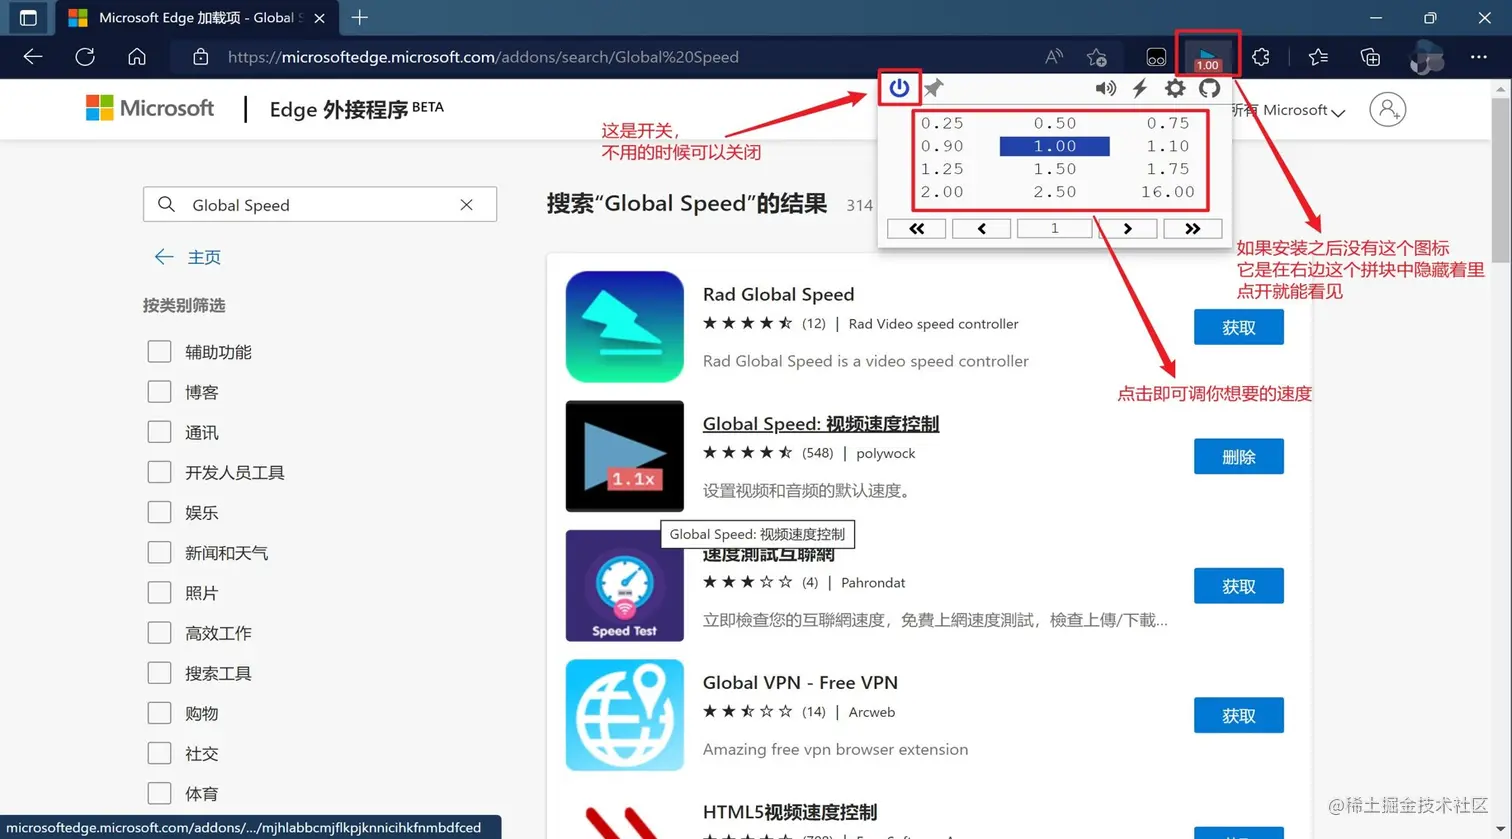Open the Edge three-dot menu
1512x839 pixels.
(1479, 57)
